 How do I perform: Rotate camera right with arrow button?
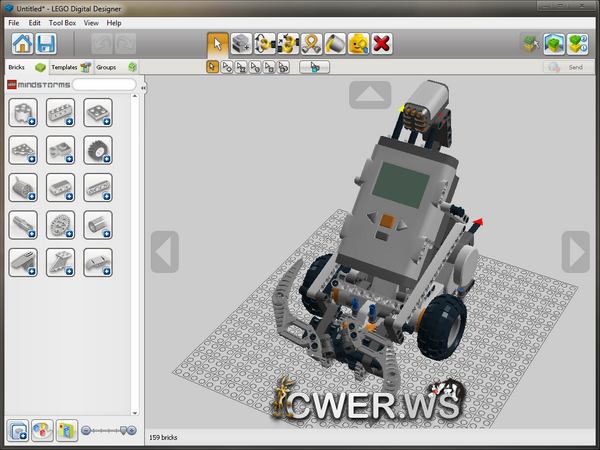click(x=575, y=251)
